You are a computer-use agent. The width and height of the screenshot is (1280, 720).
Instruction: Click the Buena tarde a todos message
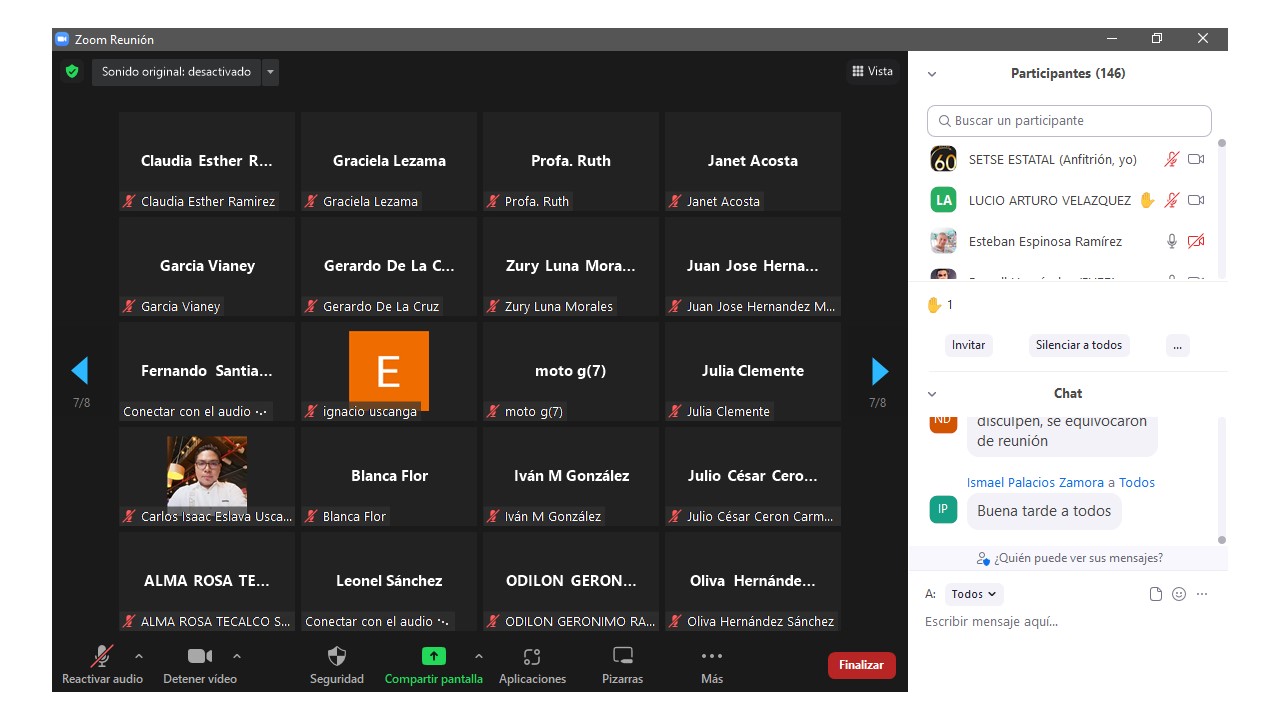(x=1044, y=511)
